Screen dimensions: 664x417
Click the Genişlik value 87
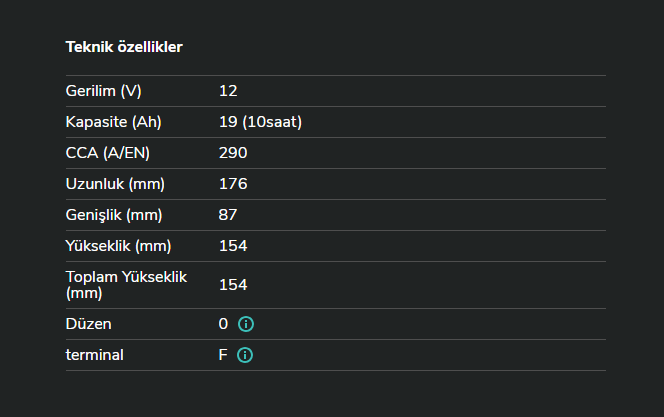pos(228,215)
